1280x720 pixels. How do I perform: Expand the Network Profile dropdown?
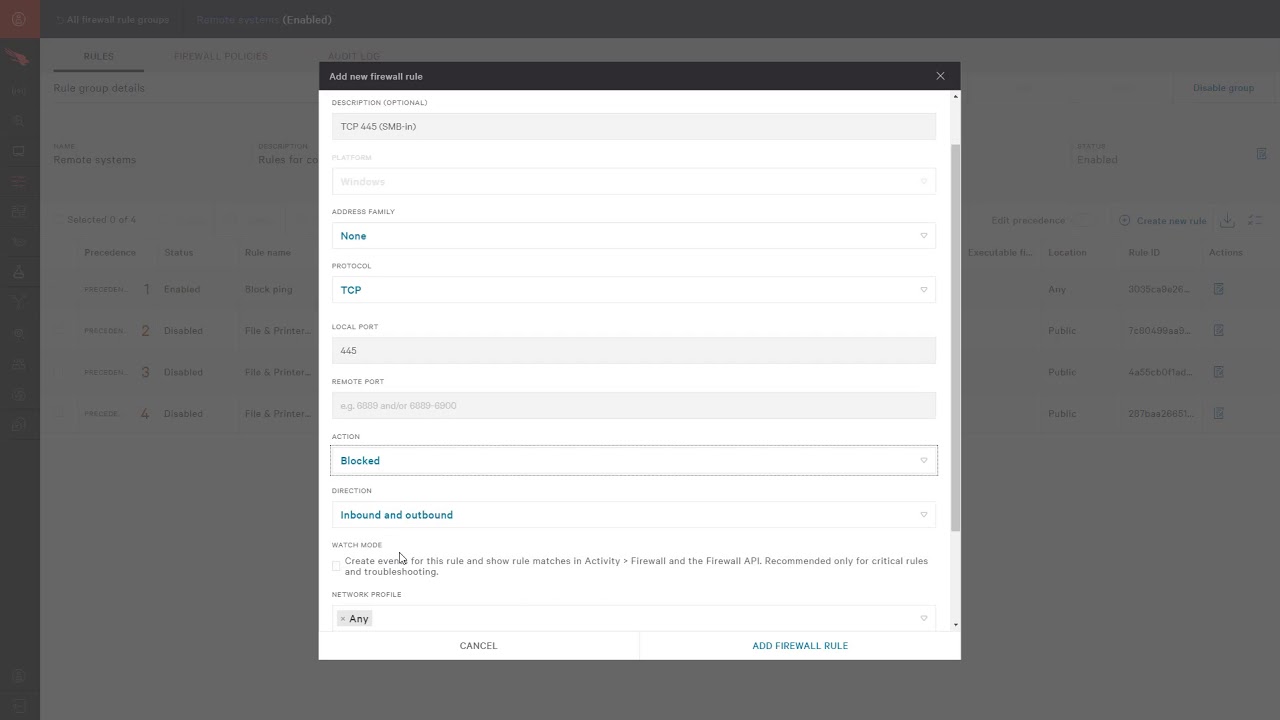[634, 618]
